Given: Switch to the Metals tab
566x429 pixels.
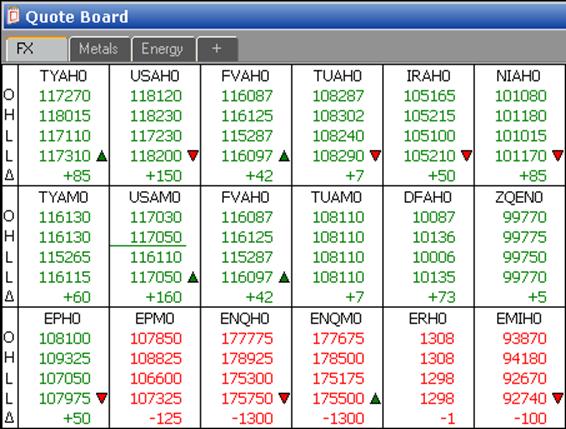Looking at the screenshot, I should pos(99,49).
